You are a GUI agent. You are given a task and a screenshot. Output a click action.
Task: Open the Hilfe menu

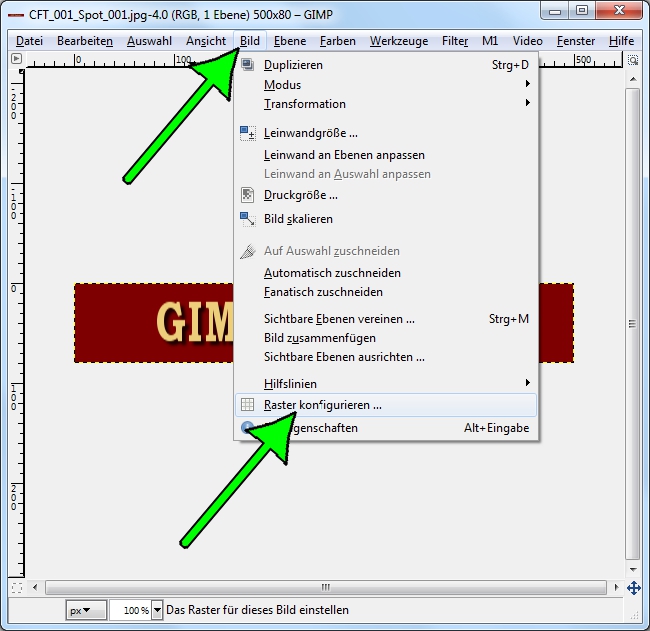coord(621,41)
